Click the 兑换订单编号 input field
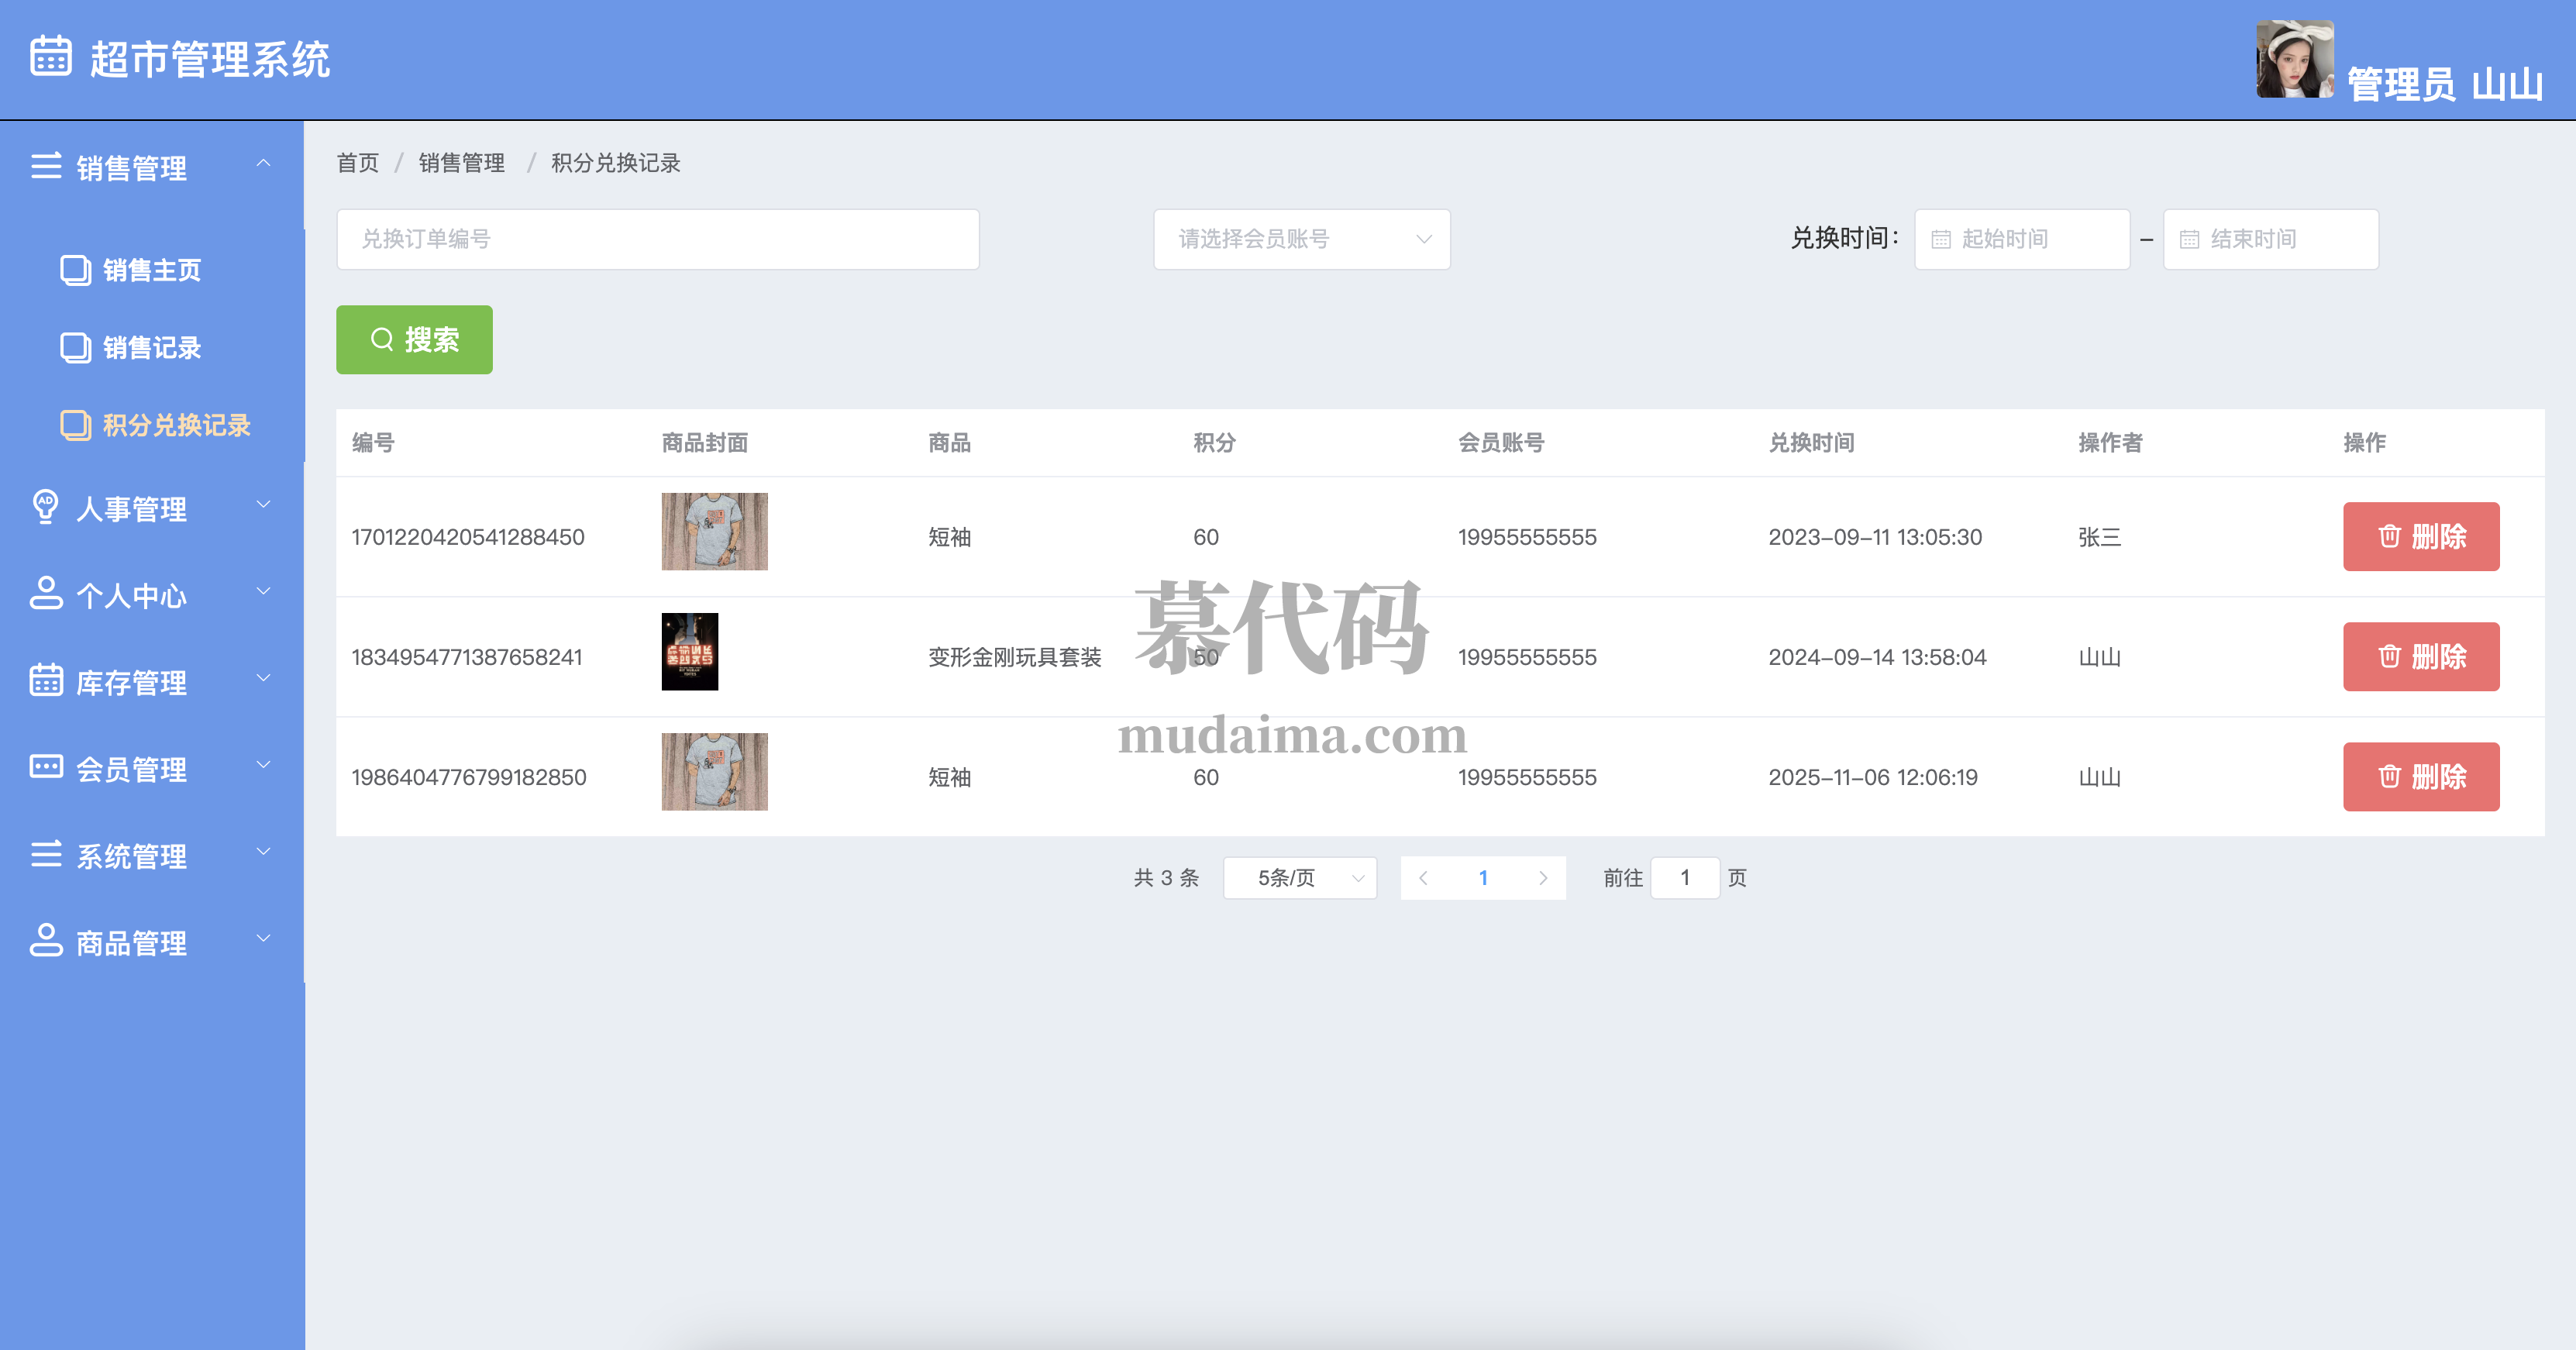Viewport: 2576px width, 1350px height. (657, 239)
